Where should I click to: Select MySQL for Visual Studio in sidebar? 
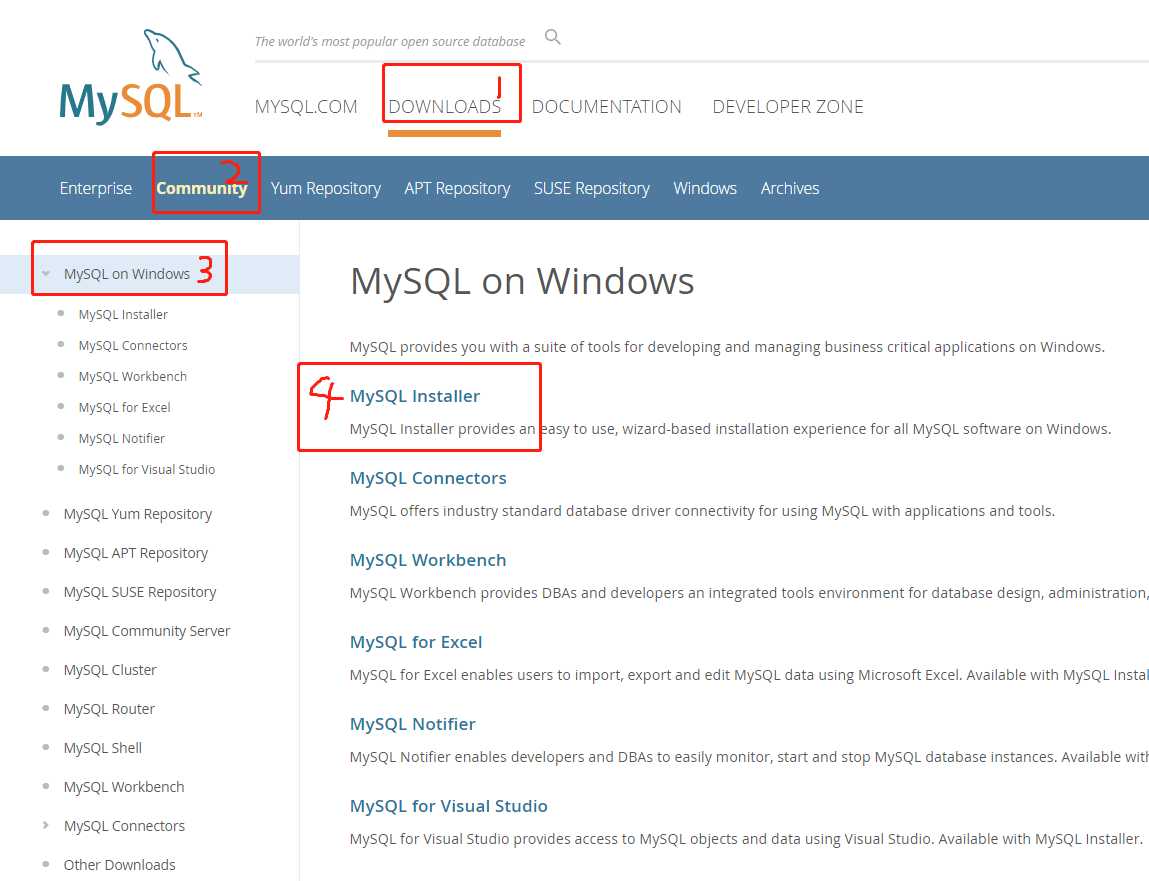click(x=147, y=469)
